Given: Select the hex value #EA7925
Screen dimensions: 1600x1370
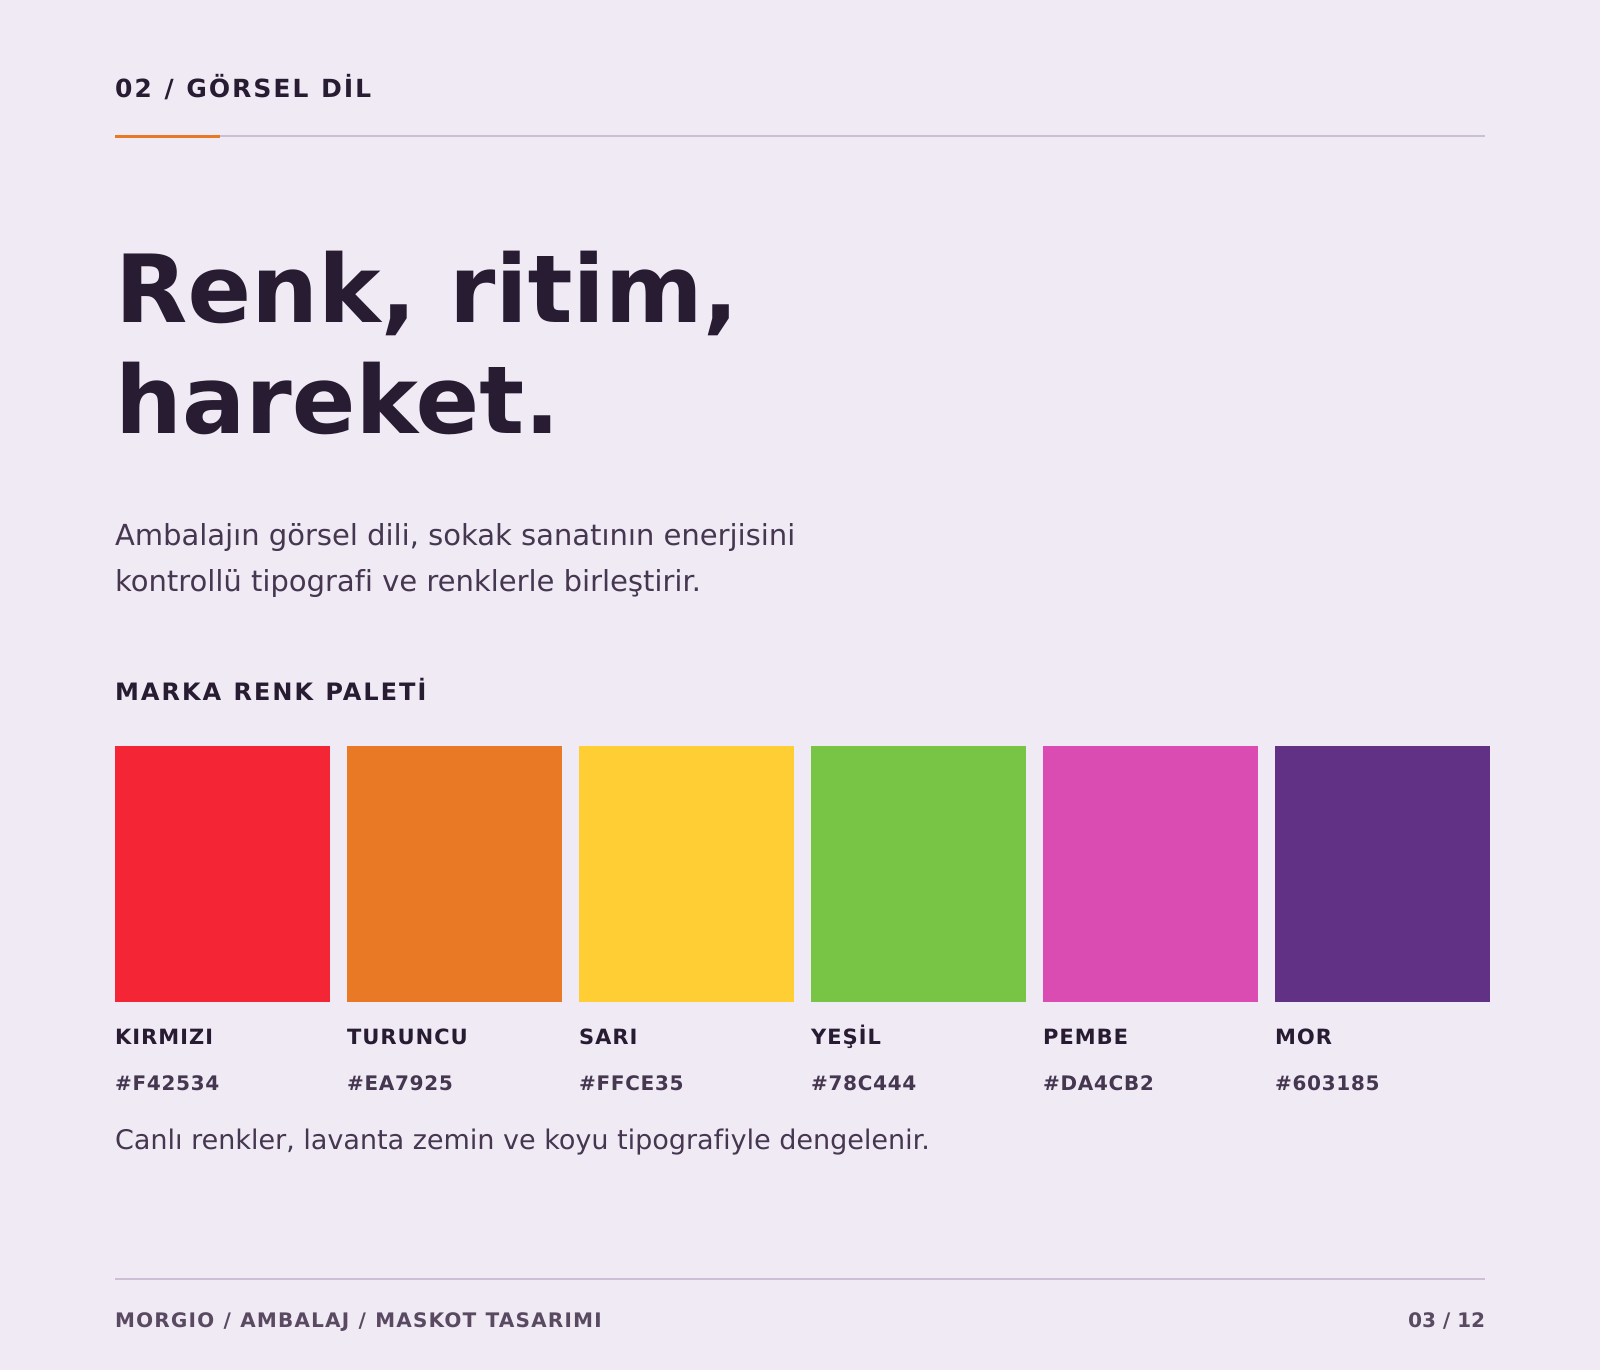Looking at the screenshot, I should 400,1083.
